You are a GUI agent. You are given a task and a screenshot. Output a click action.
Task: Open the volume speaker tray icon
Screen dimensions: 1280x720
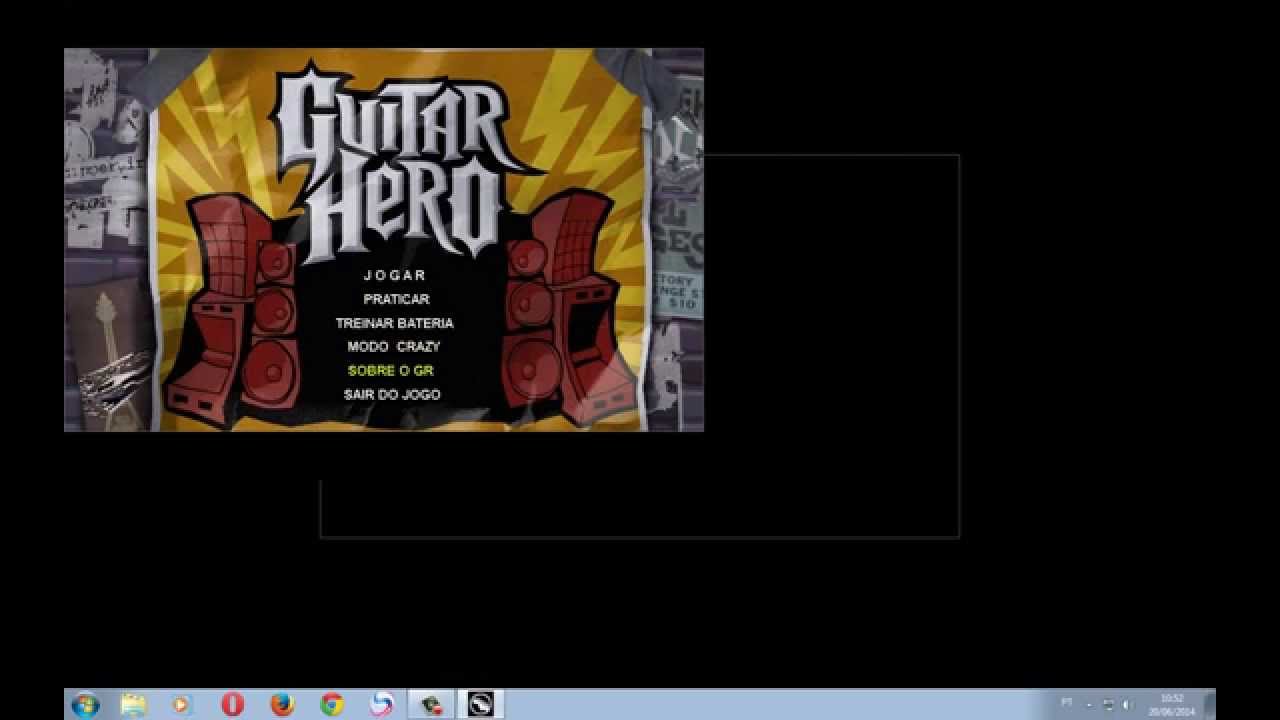tap(1127, 705)
